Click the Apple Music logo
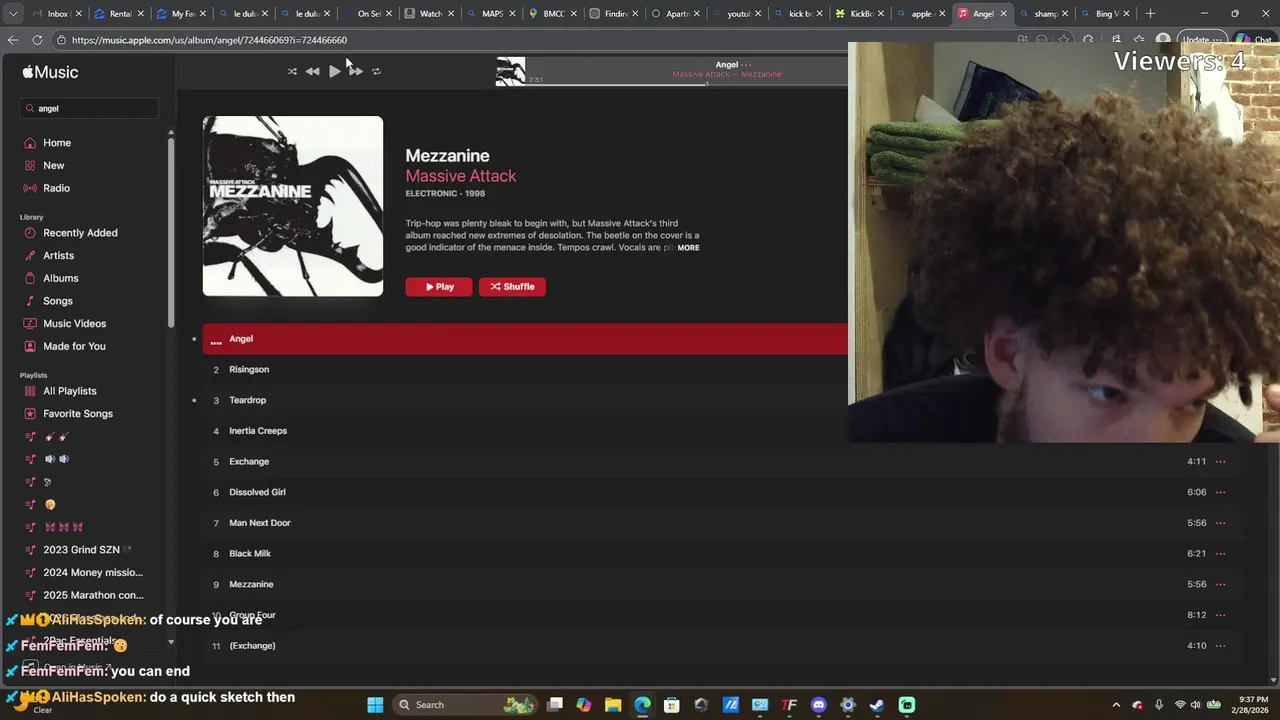1280x720 pixels. coord(50,72)
